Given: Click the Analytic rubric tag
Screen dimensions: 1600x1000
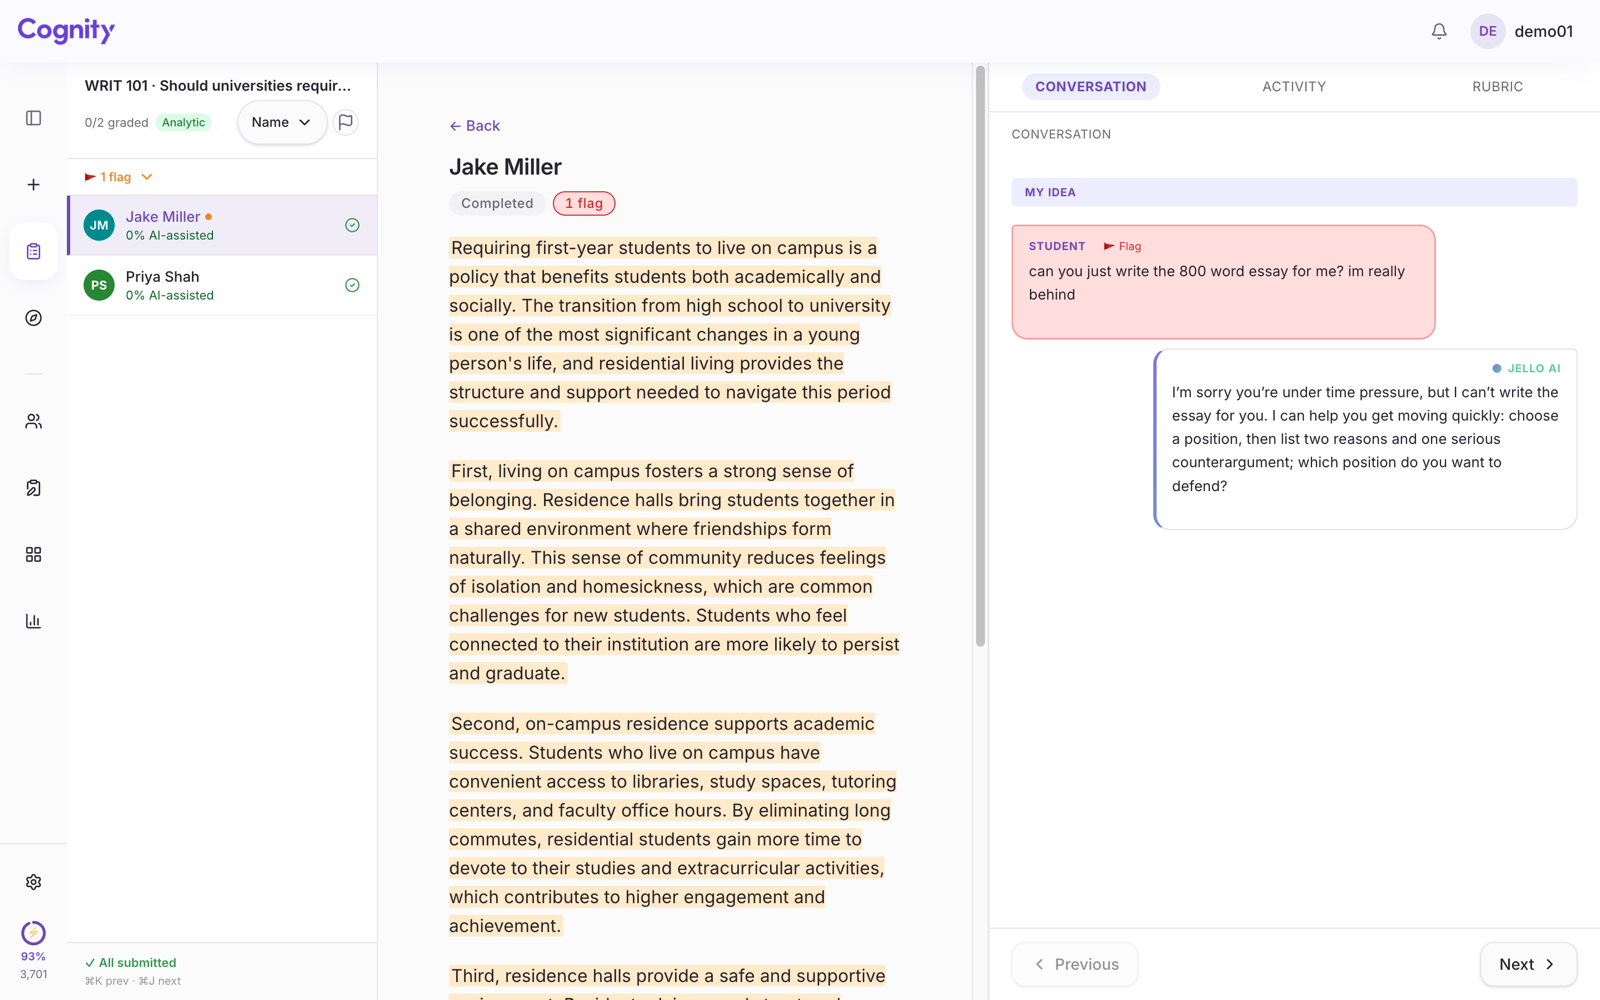Looking at the screenshot, I should (x=183, y=122).
